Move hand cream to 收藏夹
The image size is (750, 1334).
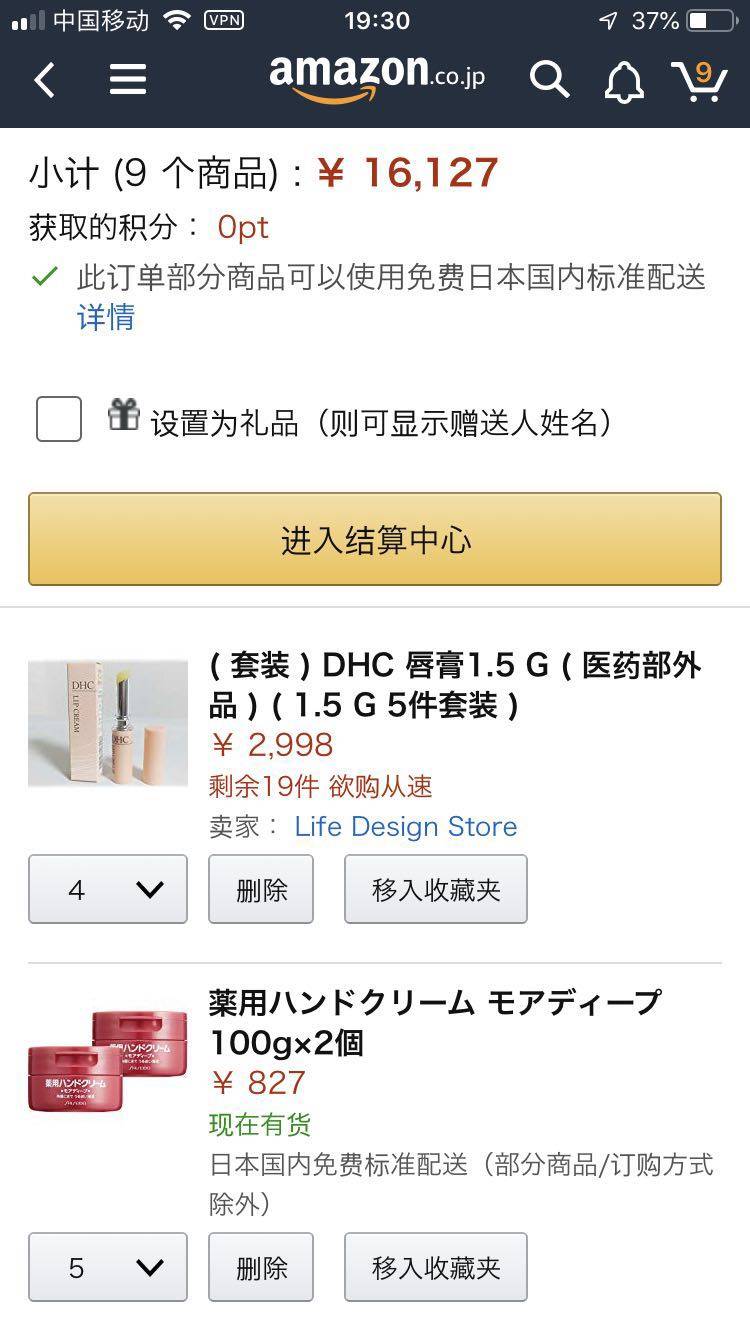[436, 1267]
